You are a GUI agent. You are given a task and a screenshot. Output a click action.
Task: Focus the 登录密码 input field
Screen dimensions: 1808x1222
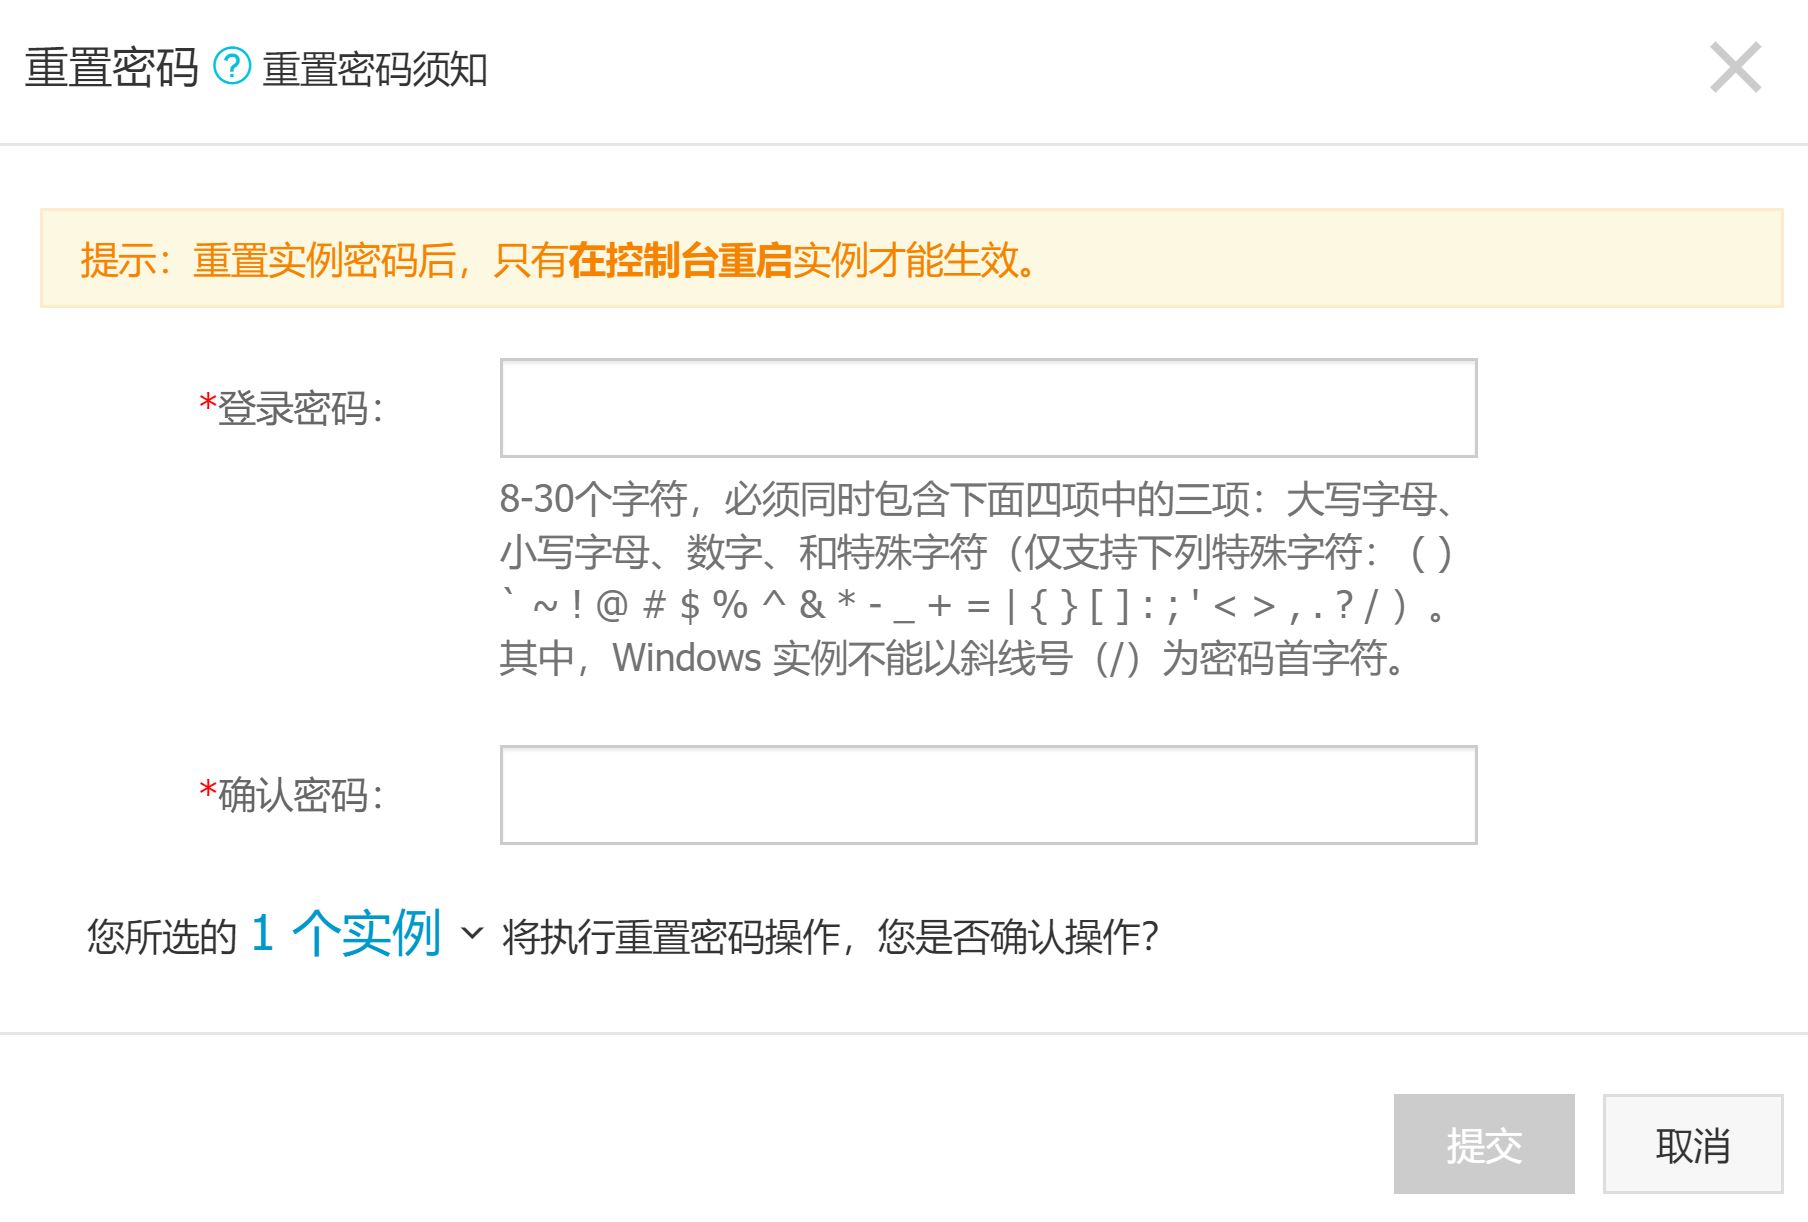(988, 408)
